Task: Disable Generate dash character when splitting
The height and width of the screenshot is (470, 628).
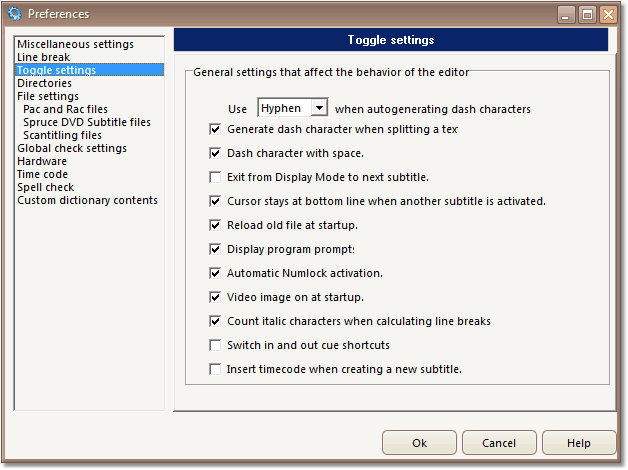Action: 215,129
